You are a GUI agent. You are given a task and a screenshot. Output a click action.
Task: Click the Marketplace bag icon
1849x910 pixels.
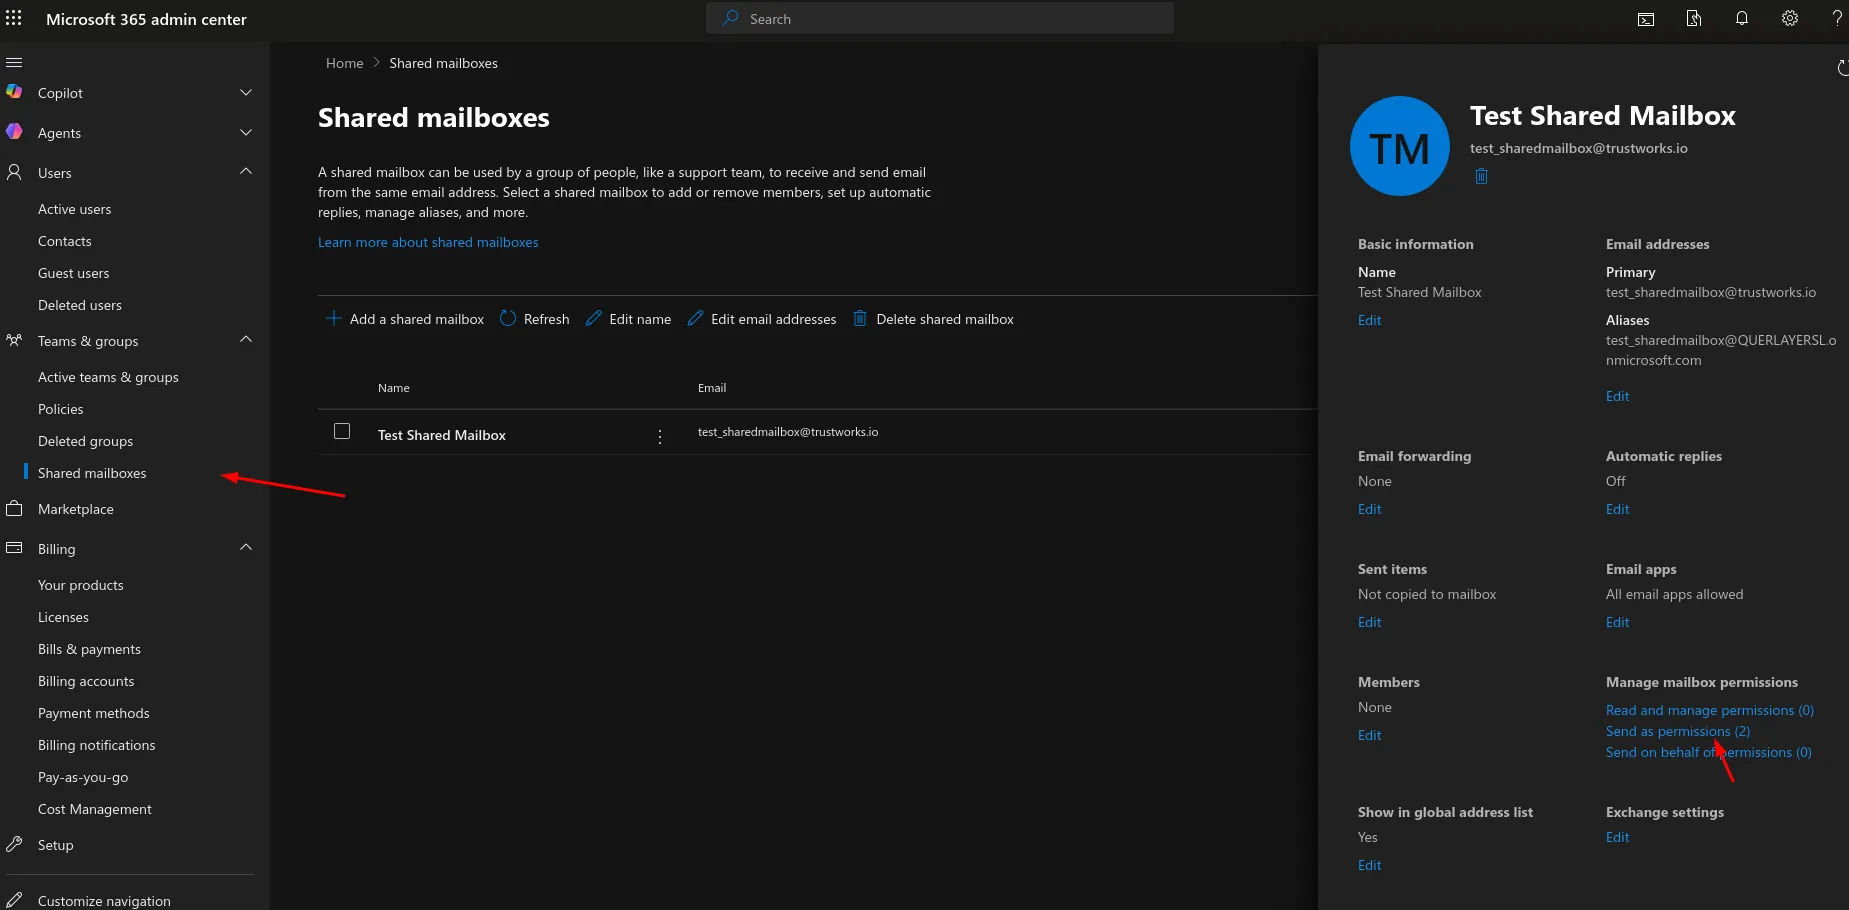coord(14,508)
